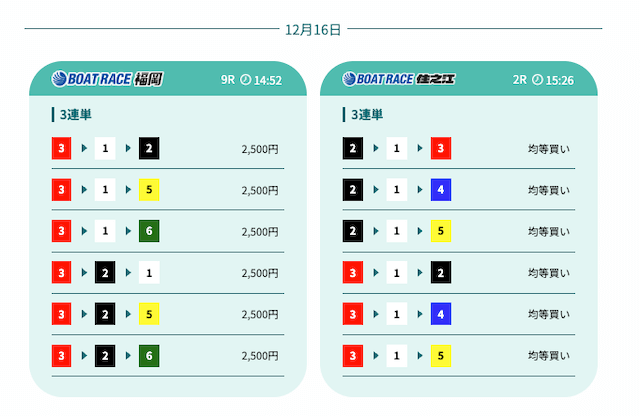640x416 pixels.
Task: Click the BOAT RACE 住之江 logo
Action: [398, 79]
